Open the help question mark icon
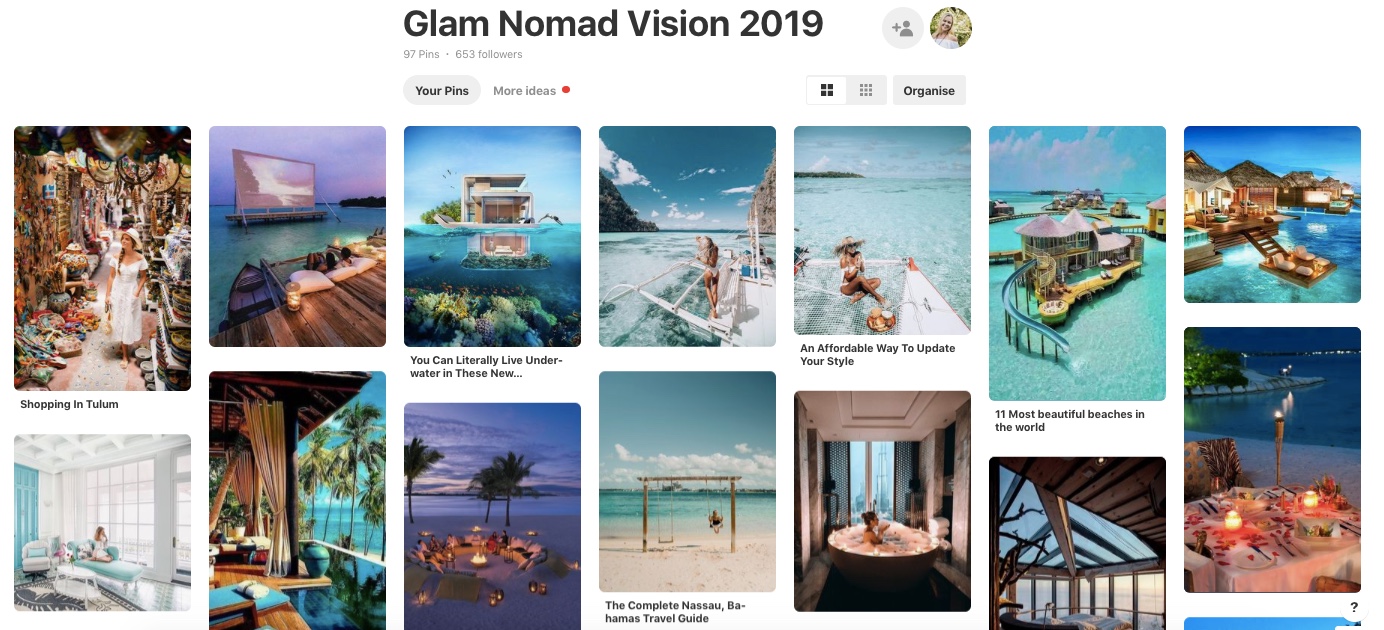The height and width of the screenshot is (630, 1384). click(1354, 607)
